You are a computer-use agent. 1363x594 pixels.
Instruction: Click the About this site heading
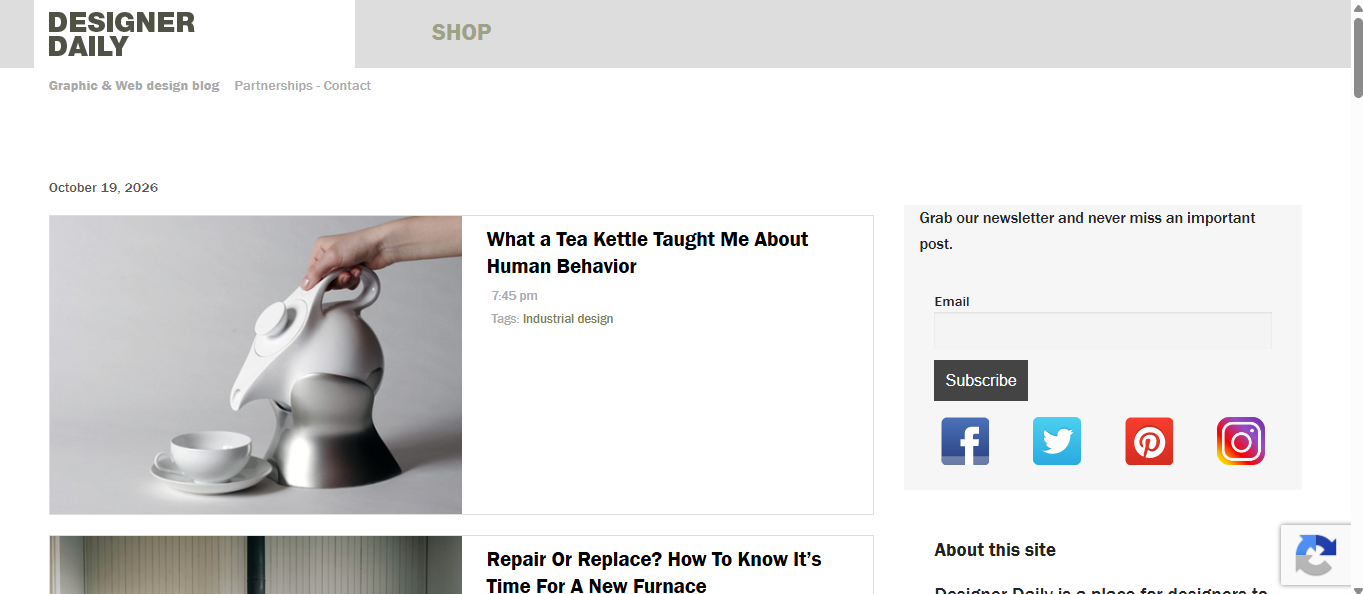[995, 550]
